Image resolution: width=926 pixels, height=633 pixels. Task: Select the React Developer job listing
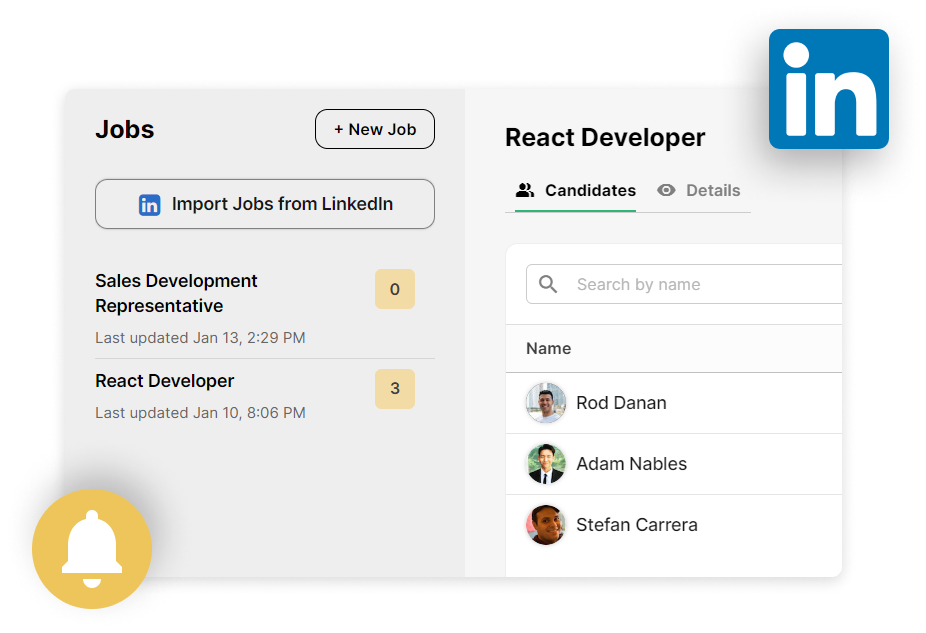point(165,381)
